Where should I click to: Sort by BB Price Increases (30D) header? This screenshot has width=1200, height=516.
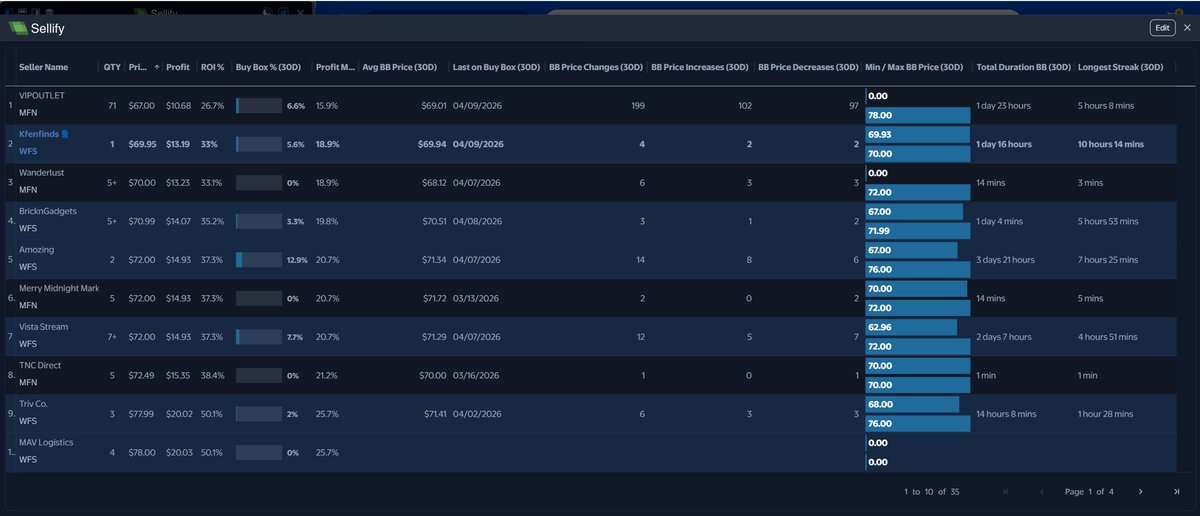tap(700, 67)
